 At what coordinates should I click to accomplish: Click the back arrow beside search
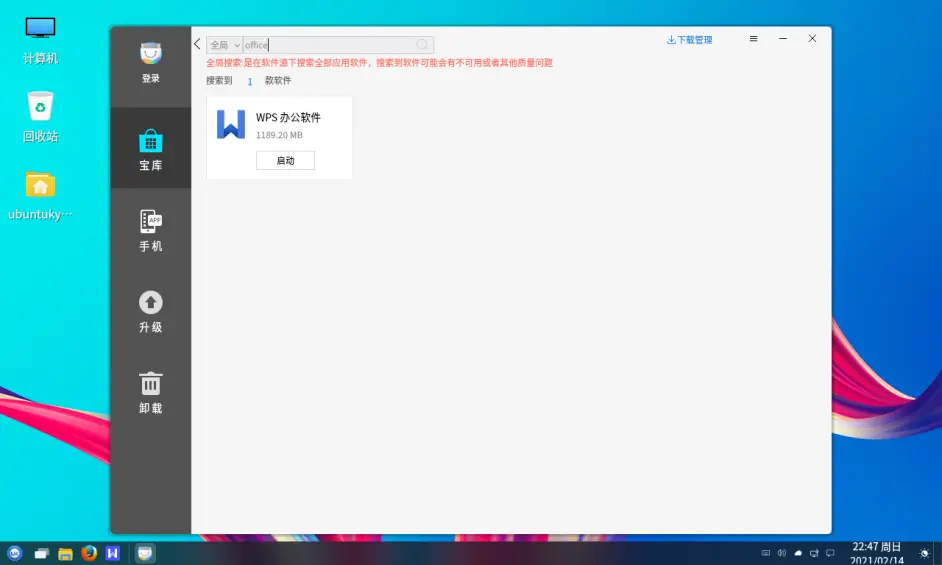pos(197,44)
